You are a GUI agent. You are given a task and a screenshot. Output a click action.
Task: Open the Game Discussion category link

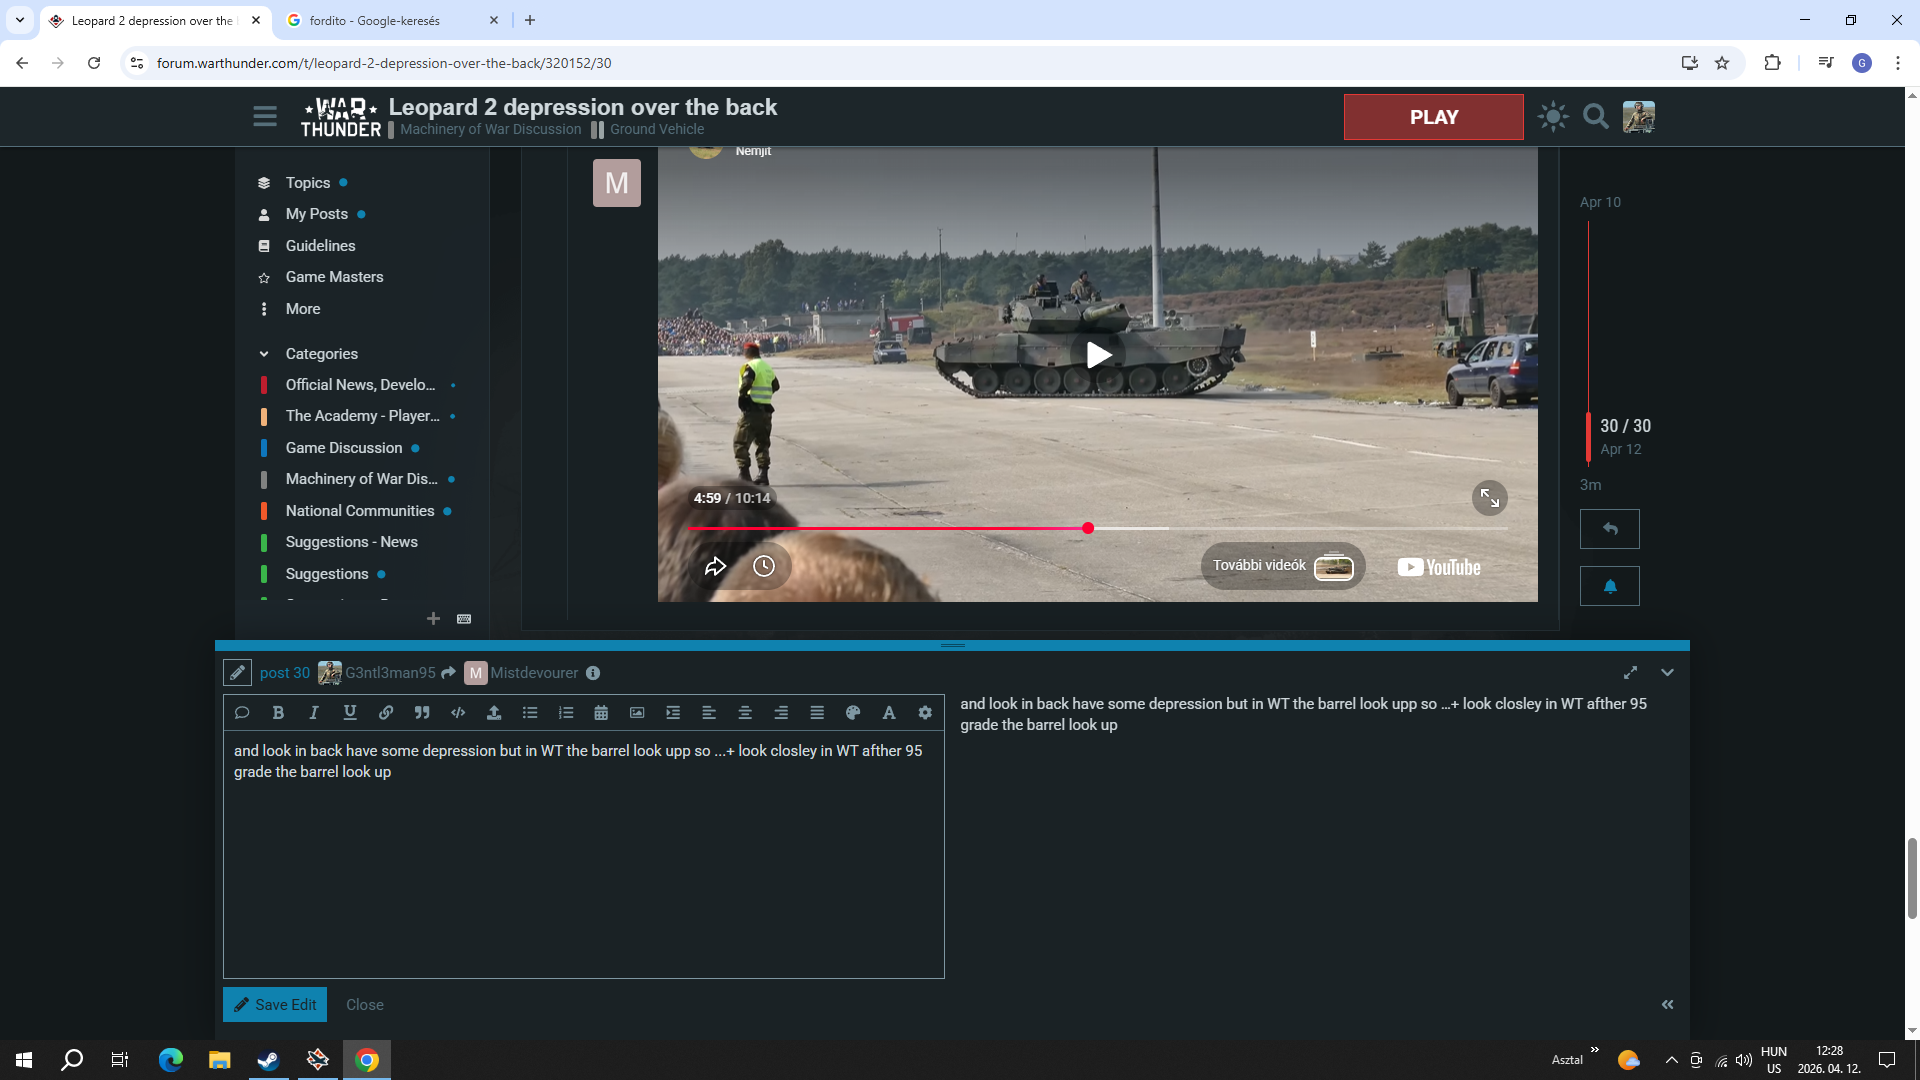344,448
